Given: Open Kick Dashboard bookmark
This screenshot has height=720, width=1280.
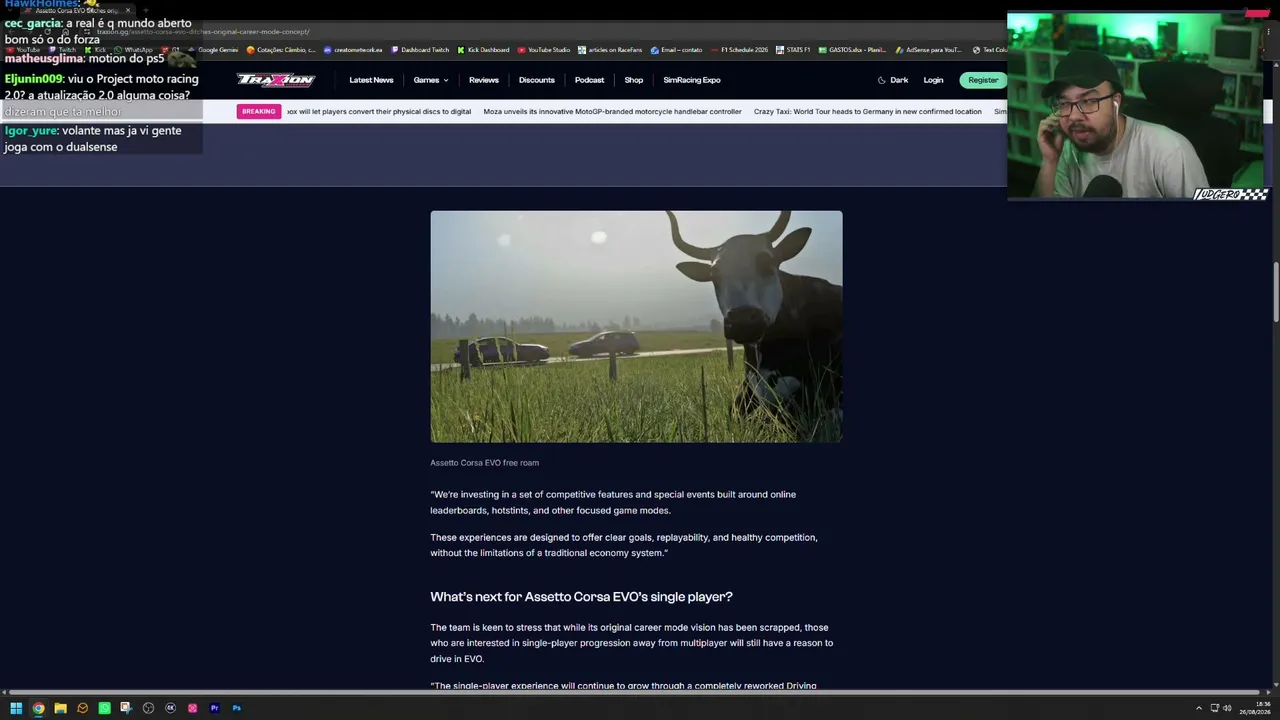Looking at the screenshot, I should [483, 50].
